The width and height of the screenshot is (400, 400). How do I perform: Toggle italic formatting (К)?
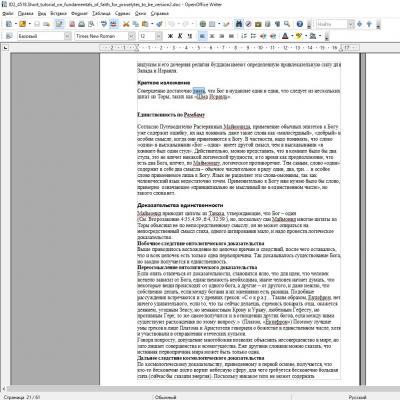[180, 36]
